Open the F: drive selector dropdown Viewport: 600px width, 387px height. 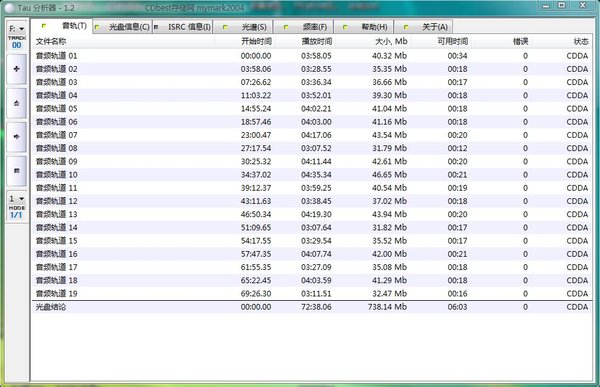click(x=16, y=28)
